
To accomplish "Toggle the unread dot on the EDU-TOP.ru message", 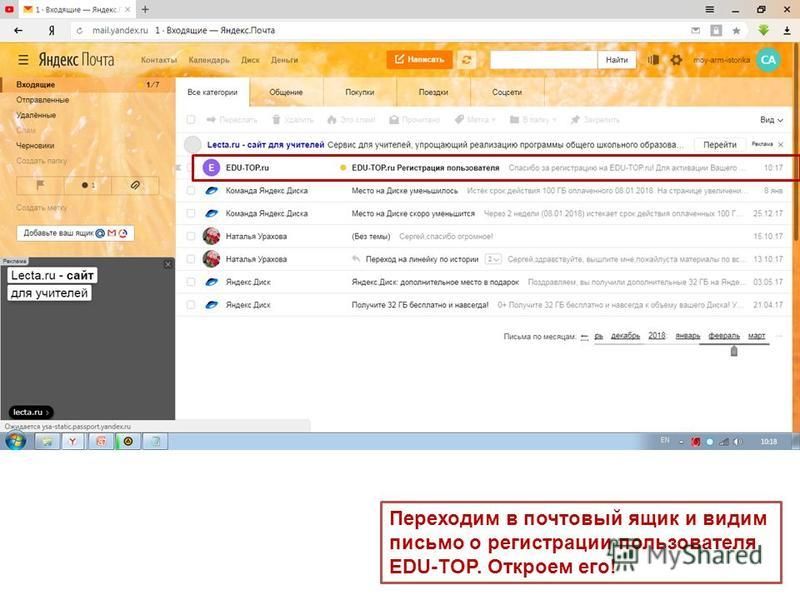I will 343,167.
